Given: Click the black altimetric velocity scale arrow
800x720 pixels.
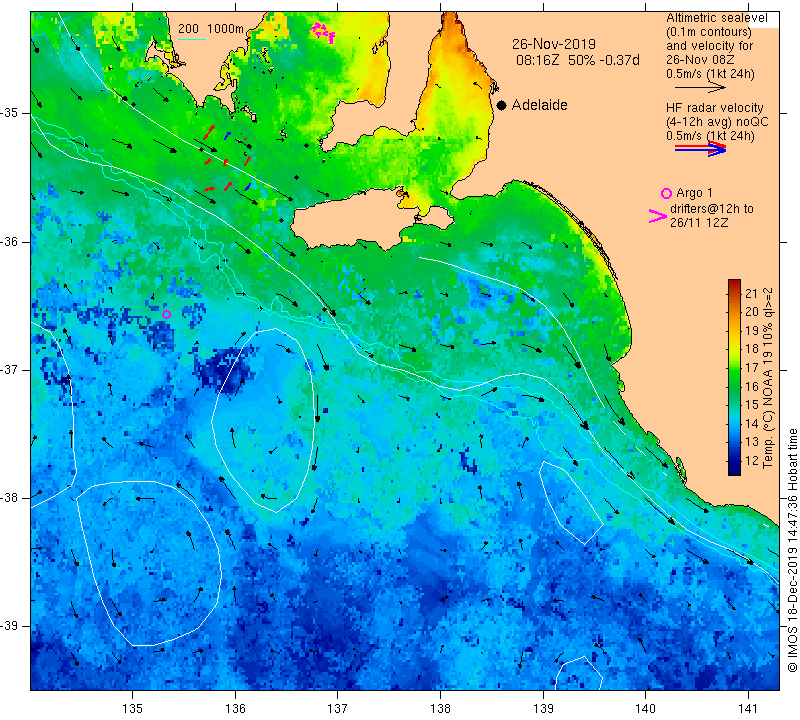Looking at the screenshot, I should (699, 87).
